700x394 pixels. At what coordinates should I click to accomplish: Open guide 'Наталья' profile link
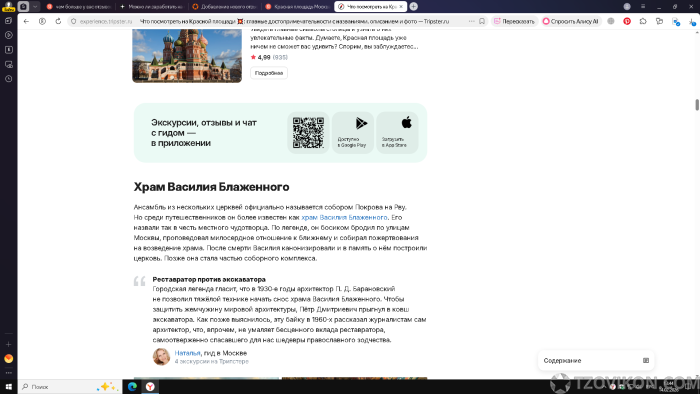(x=187, y=353)
